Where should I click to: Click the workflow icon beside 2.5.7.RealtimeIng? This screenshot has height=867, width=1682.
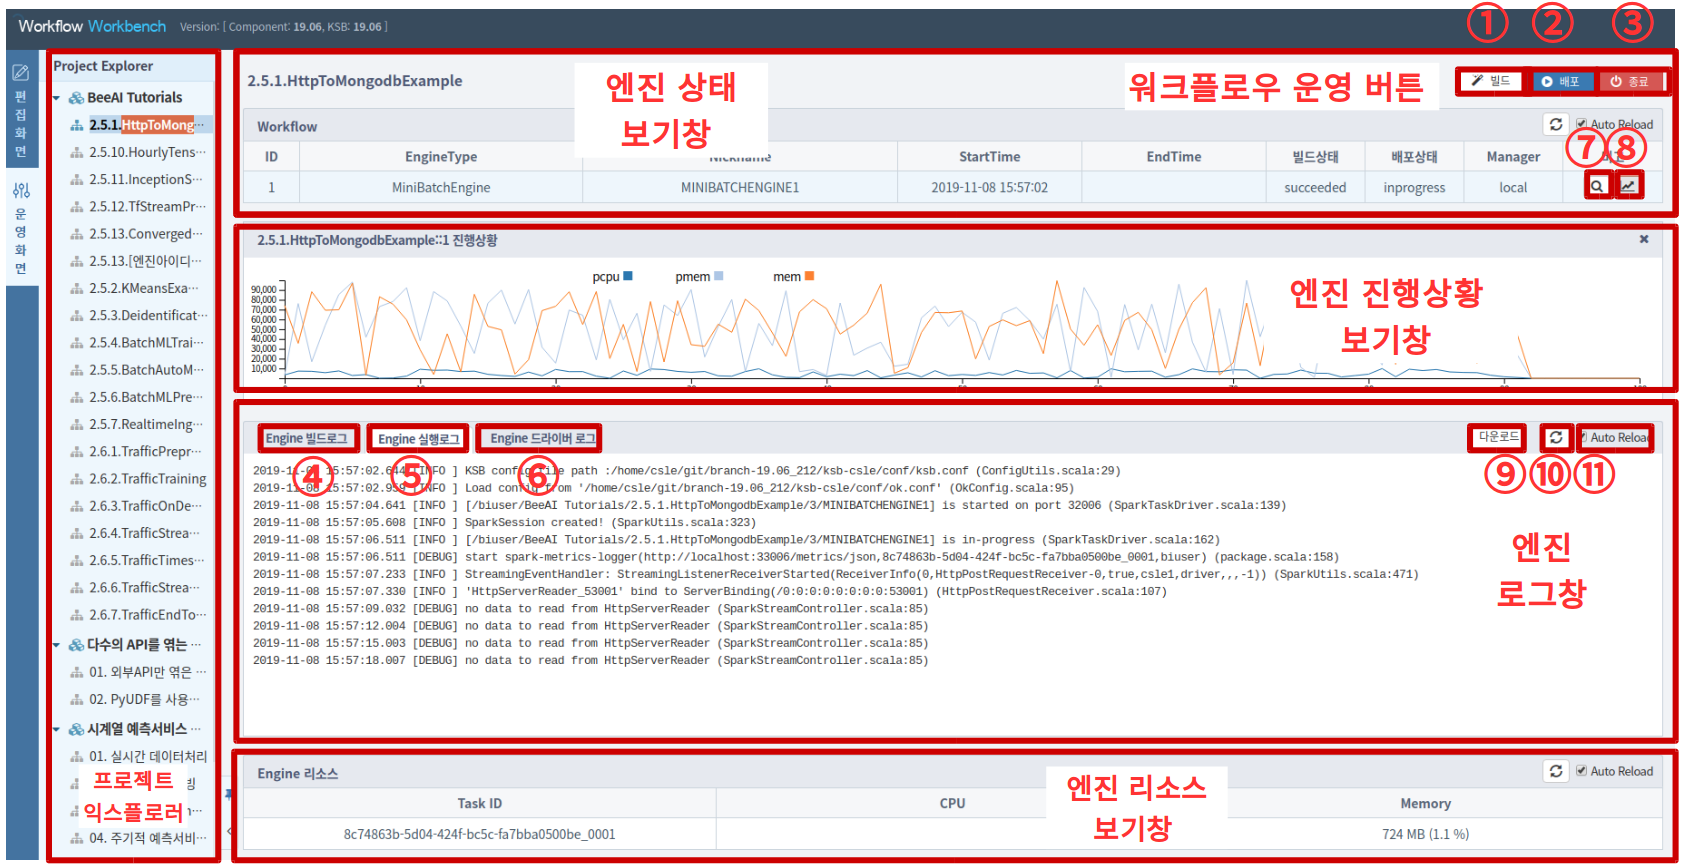[x=77, y=425]
